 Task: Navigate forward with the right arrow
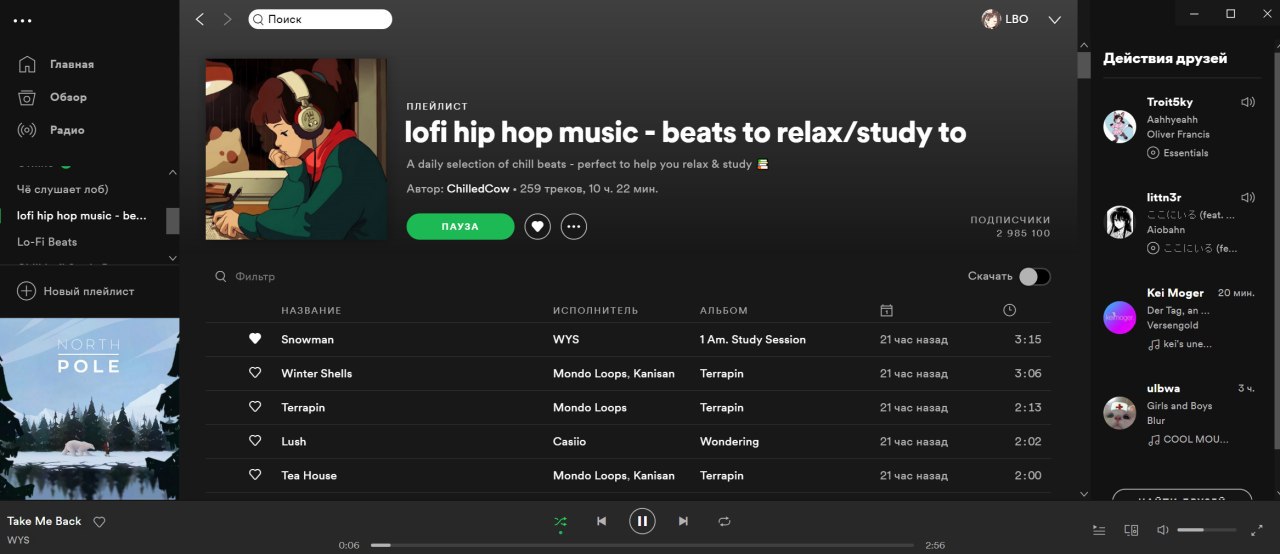pos(227,19)
